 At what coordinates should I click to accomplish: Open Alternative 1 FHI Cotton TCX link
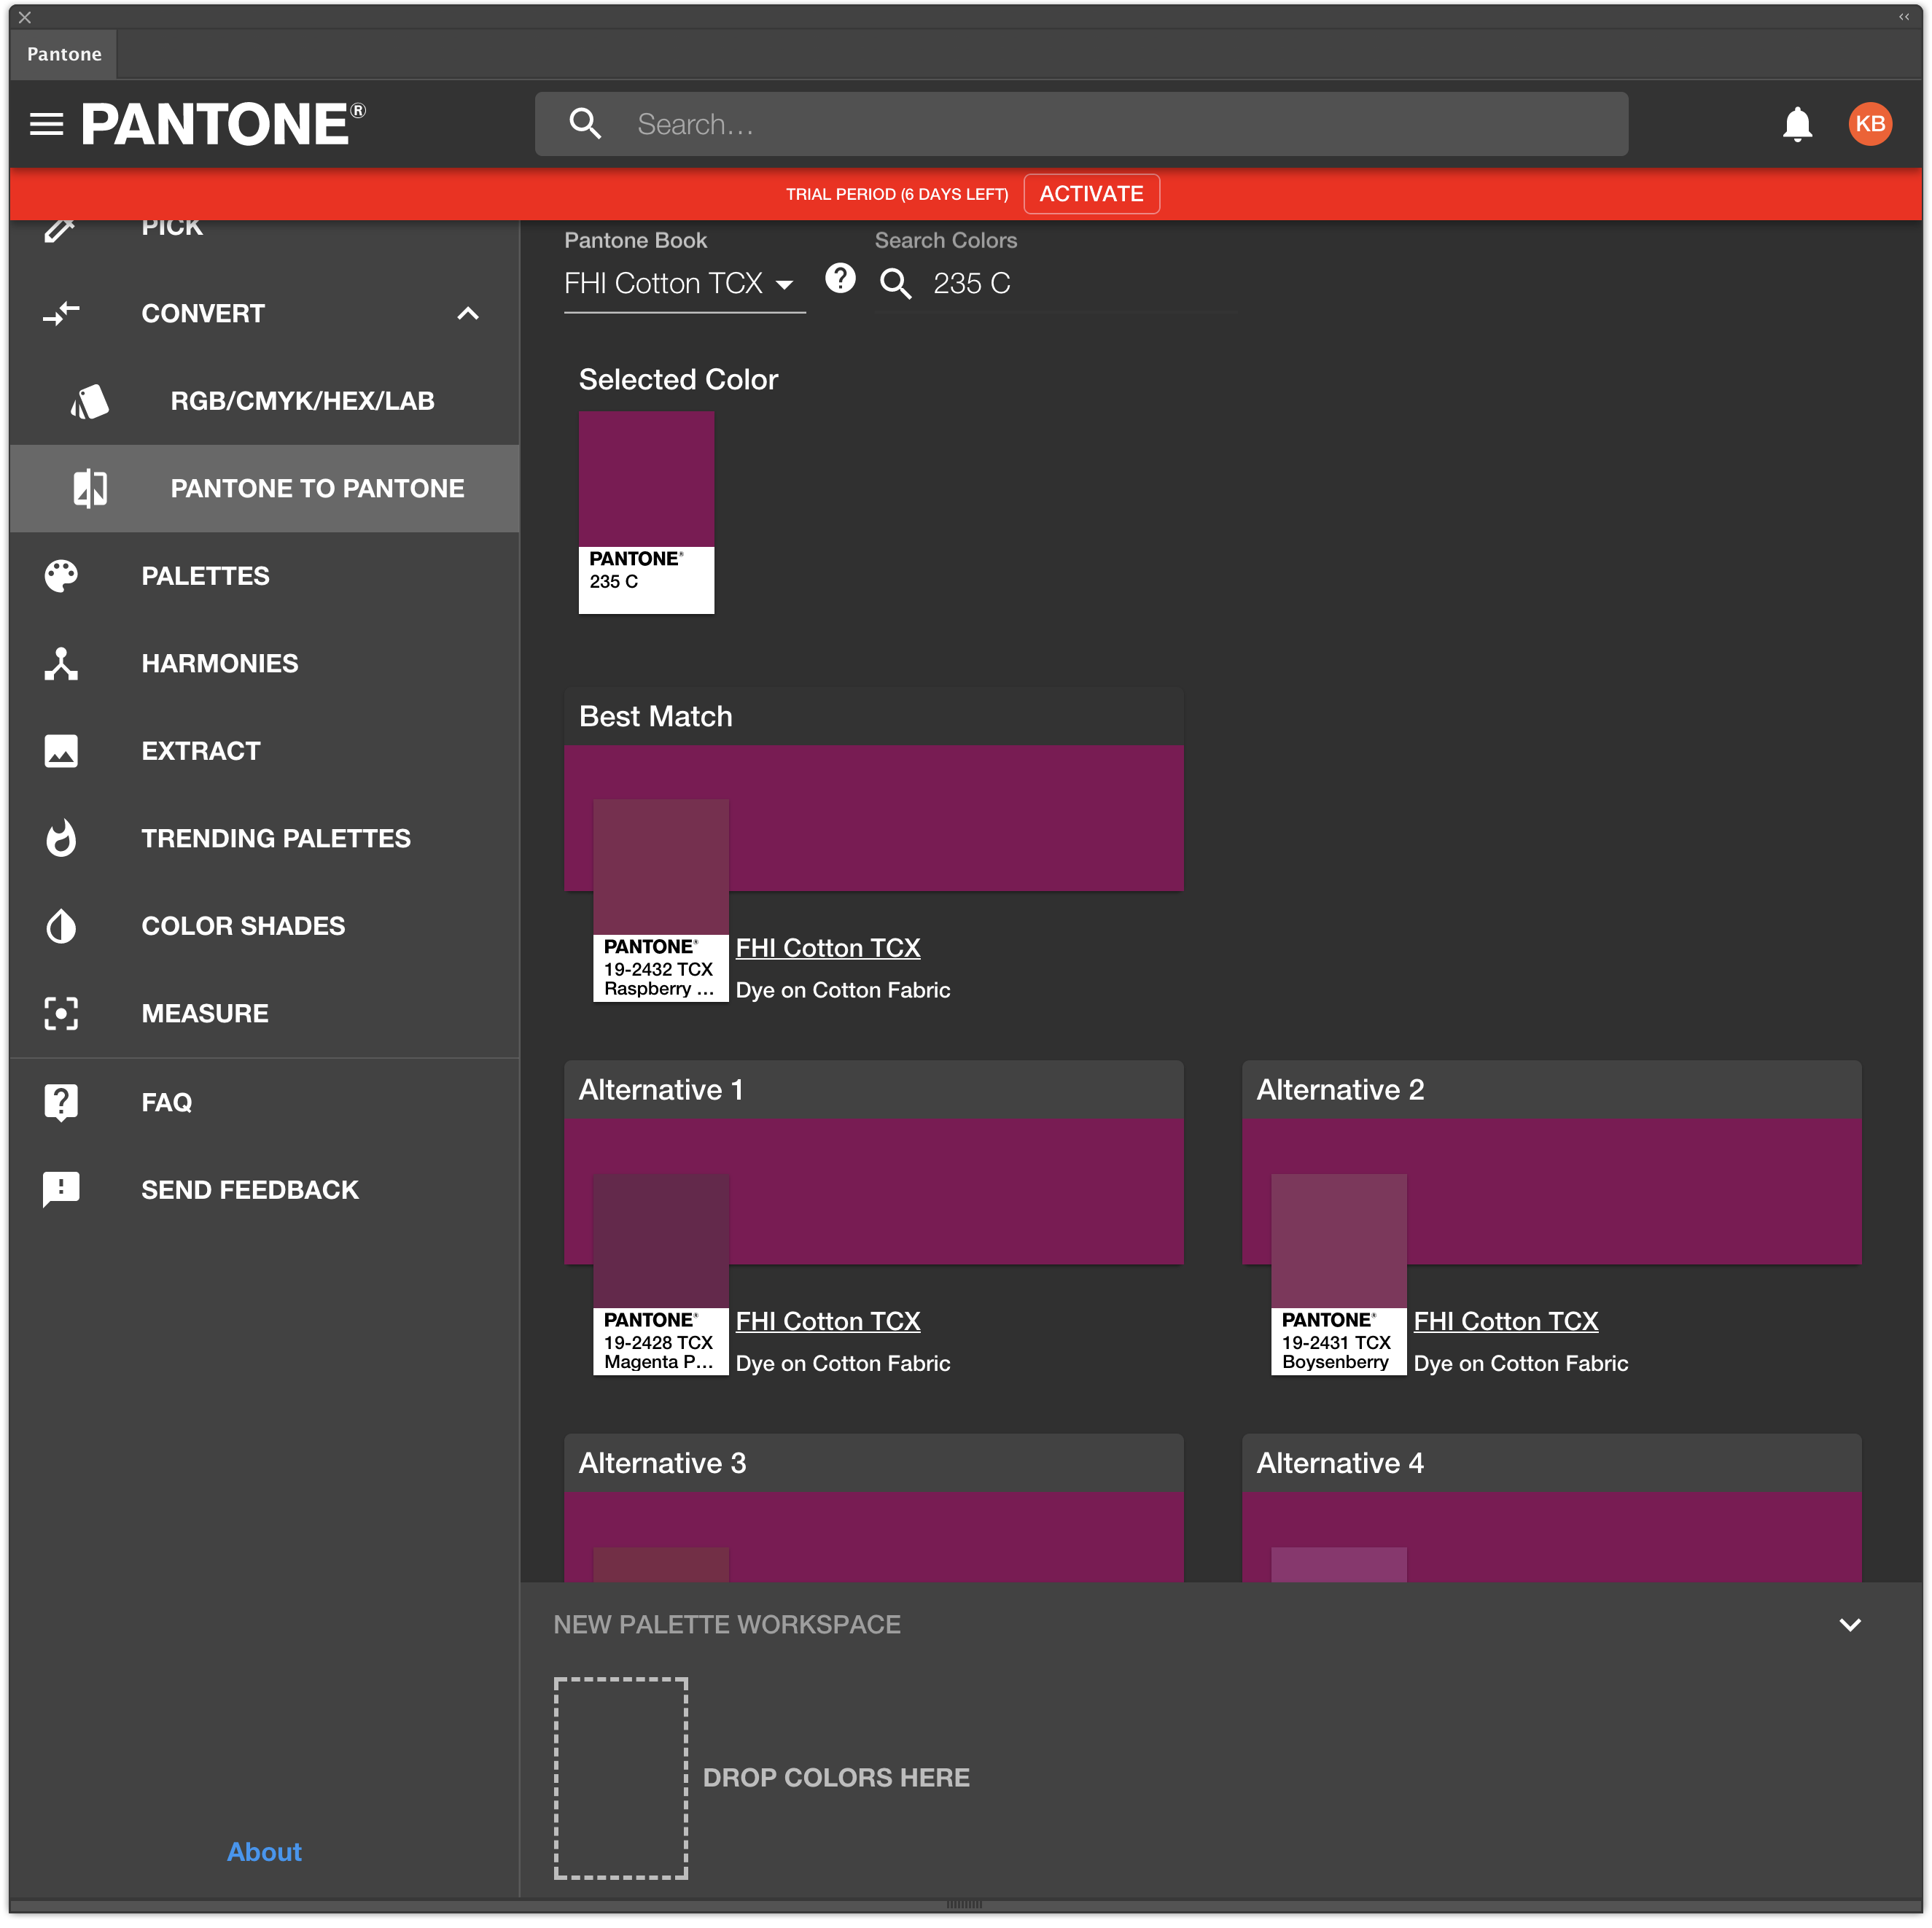tap(828, 1321)
